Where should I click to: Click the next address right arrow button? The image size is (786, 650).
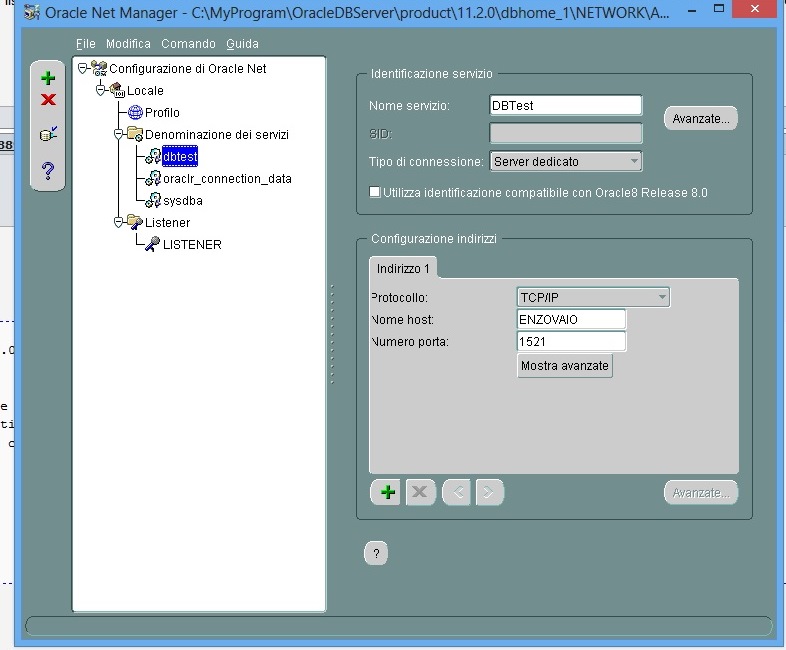point(489,492)
